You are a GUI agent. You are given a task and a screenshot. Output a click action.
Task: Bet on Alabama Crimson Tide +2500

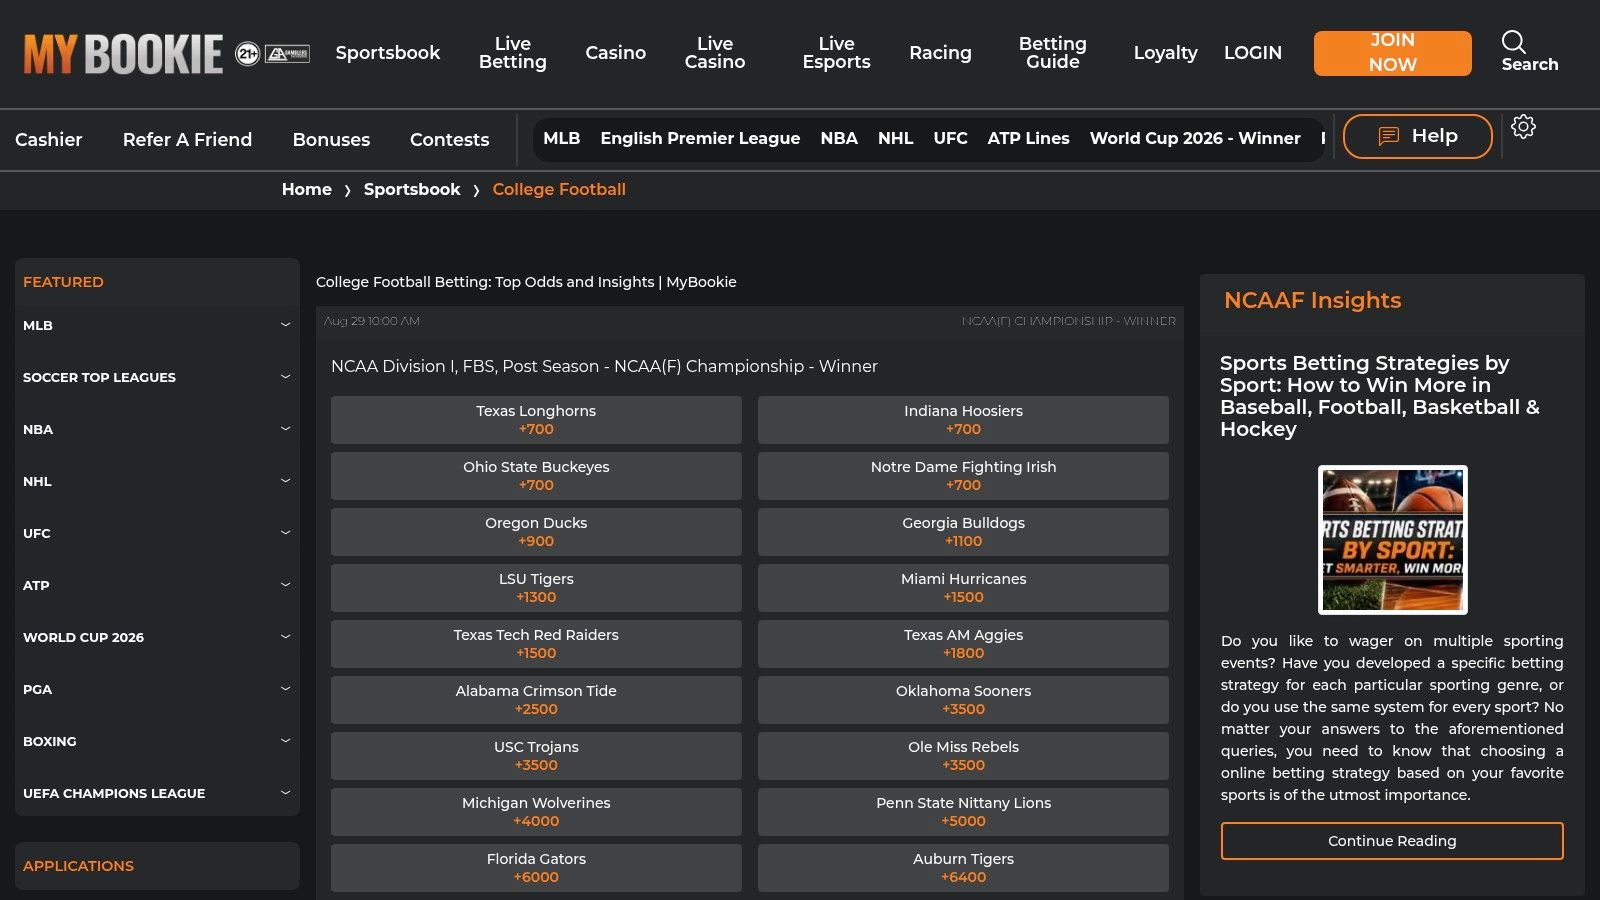536,700
